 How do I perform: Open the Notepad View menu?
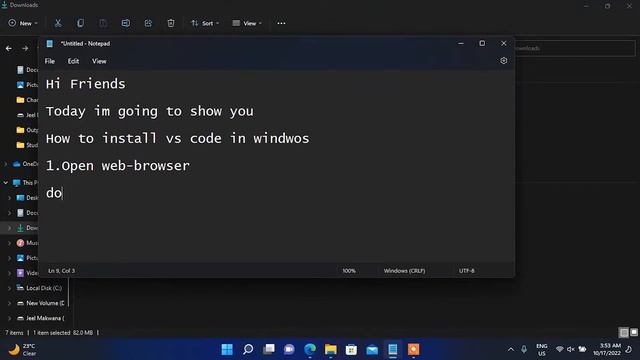(99, 61)
